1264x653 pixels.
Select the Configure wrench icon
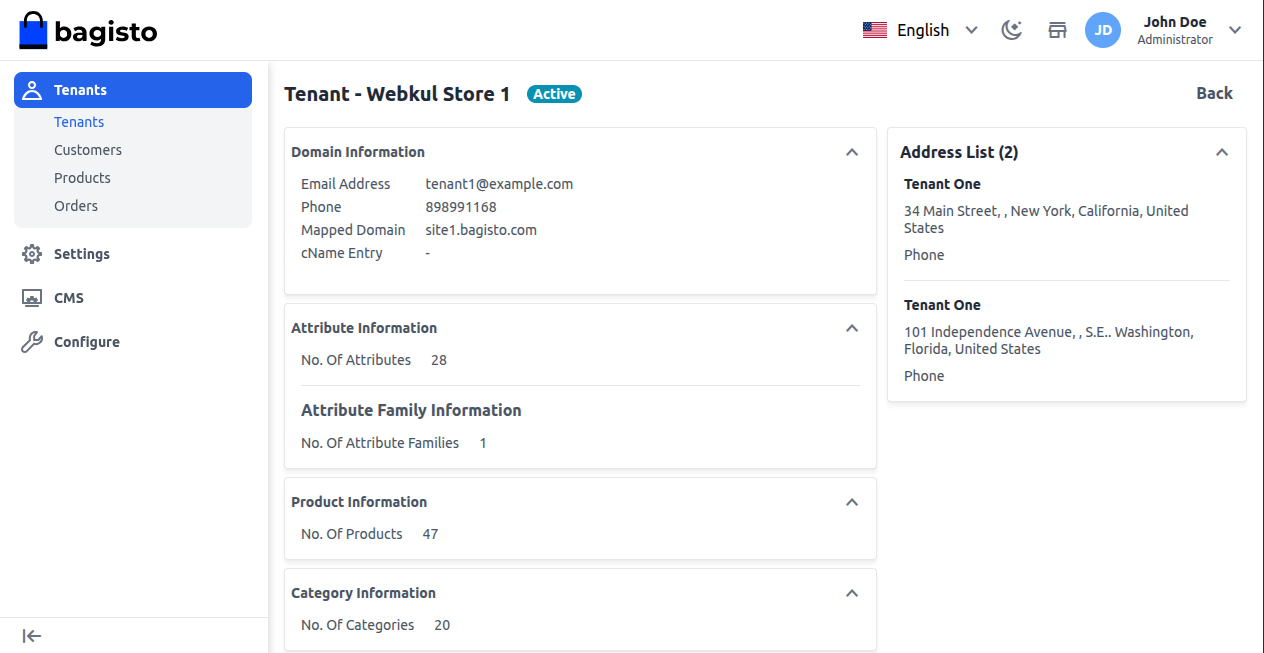click(x=32, y=341)
